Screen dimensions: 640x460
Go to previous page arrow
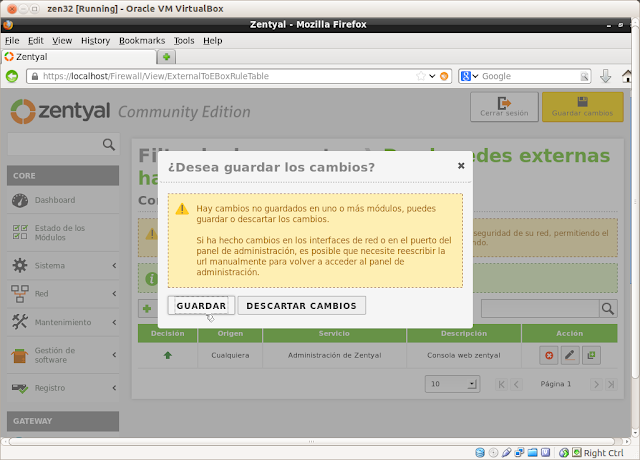tap(516, 384)
